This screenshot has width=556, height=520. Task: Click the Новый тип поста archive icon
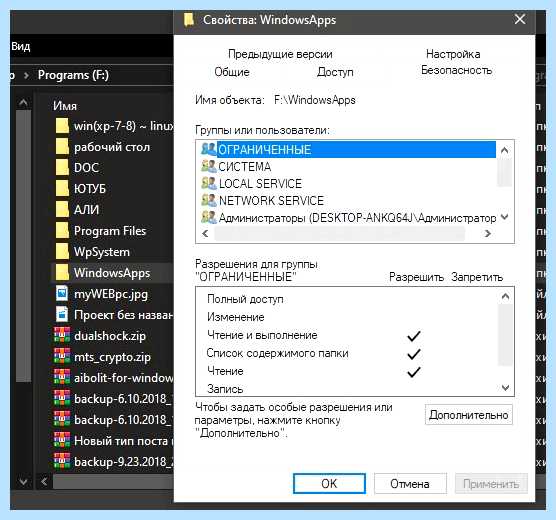coord(62,441)
